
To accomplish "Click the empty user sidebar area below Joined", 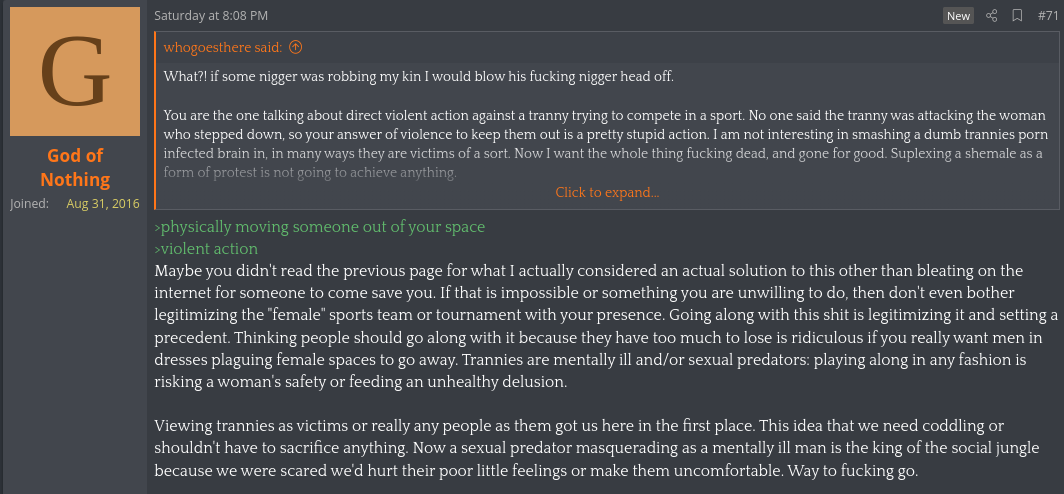I will click(x=73, y=353).
